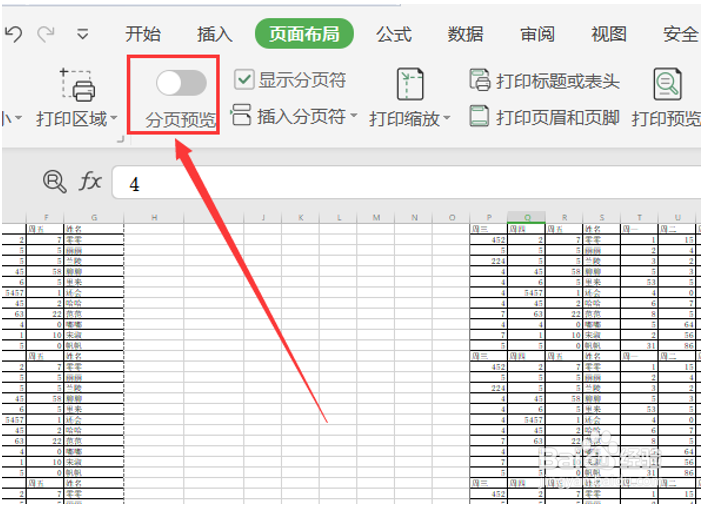The image size is (702, 505).
Task: Select column J header
Action: (263, 218)
